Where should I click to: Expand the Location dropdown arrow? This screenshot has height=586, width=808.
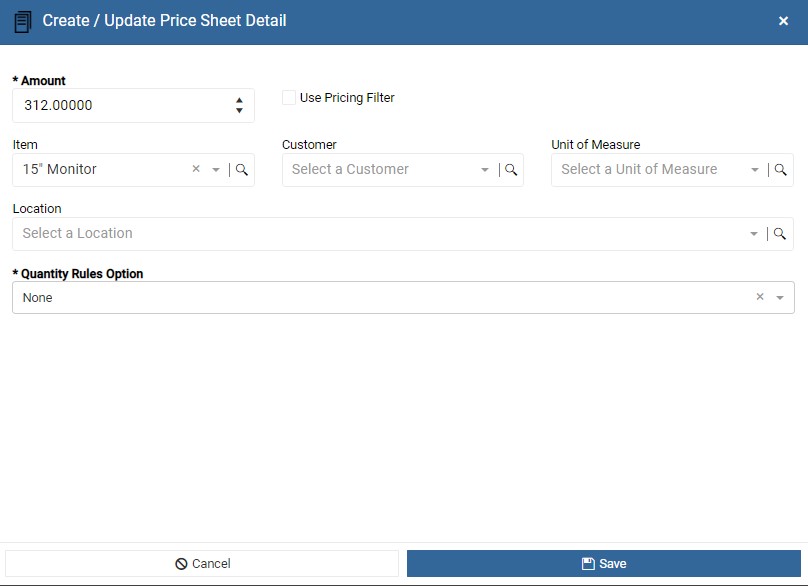(754, 234)
